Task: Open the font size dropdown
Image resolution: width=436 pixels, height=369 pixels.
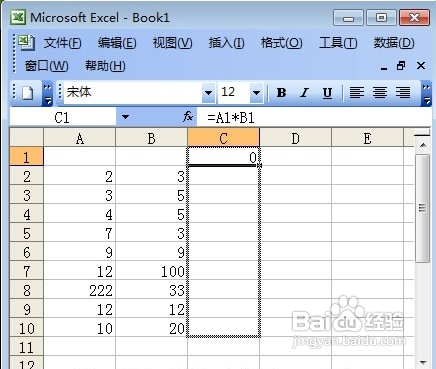Action: point(256,93)
